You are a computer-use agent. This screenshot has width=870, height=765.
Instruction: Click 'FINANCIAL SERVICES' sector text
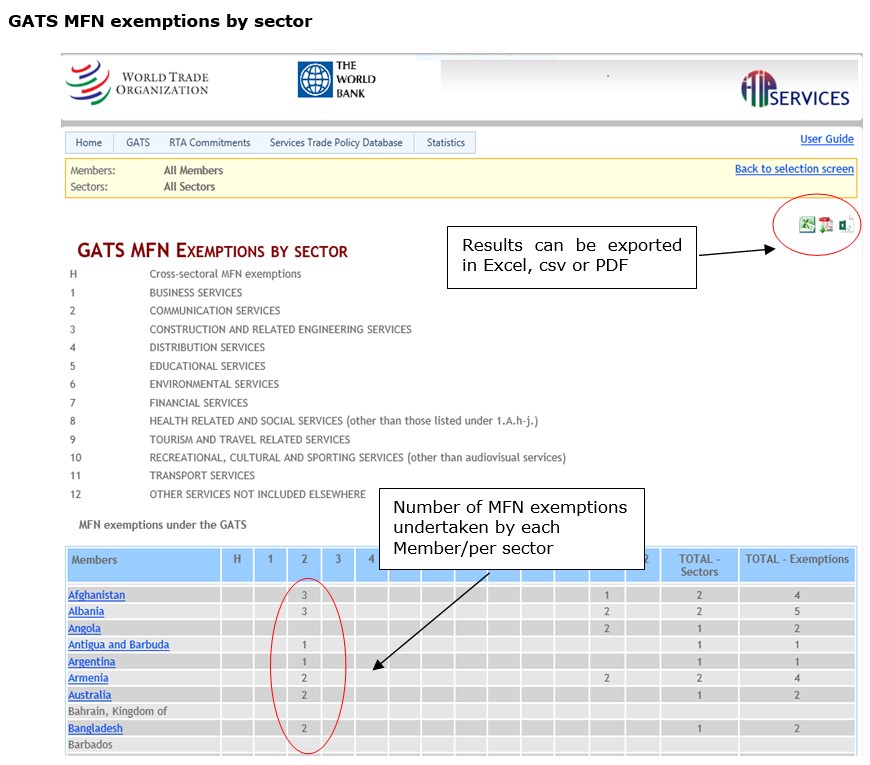coord(199,403)
